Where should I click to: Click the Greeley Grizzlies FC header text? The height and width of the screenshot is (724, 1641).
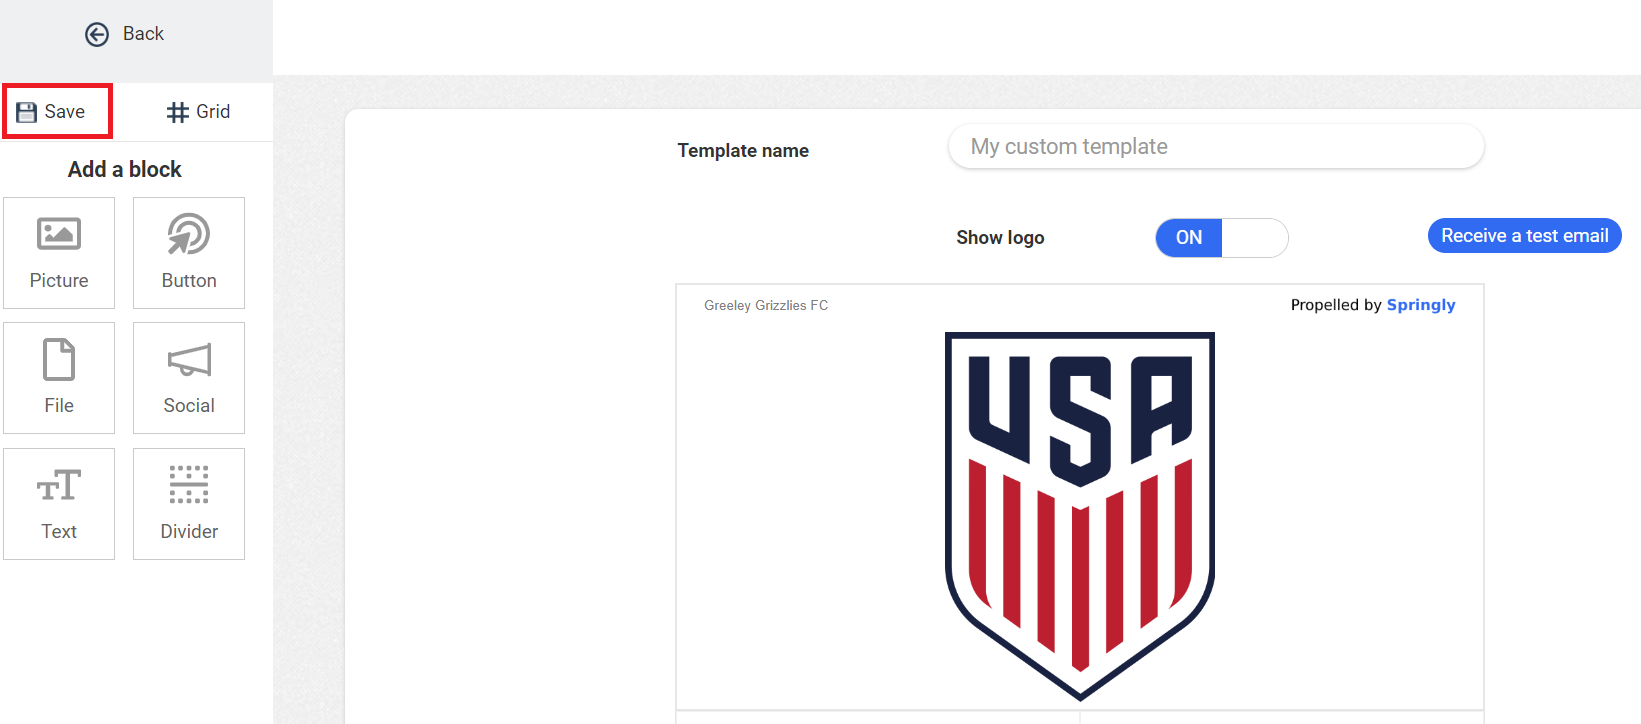766,306
